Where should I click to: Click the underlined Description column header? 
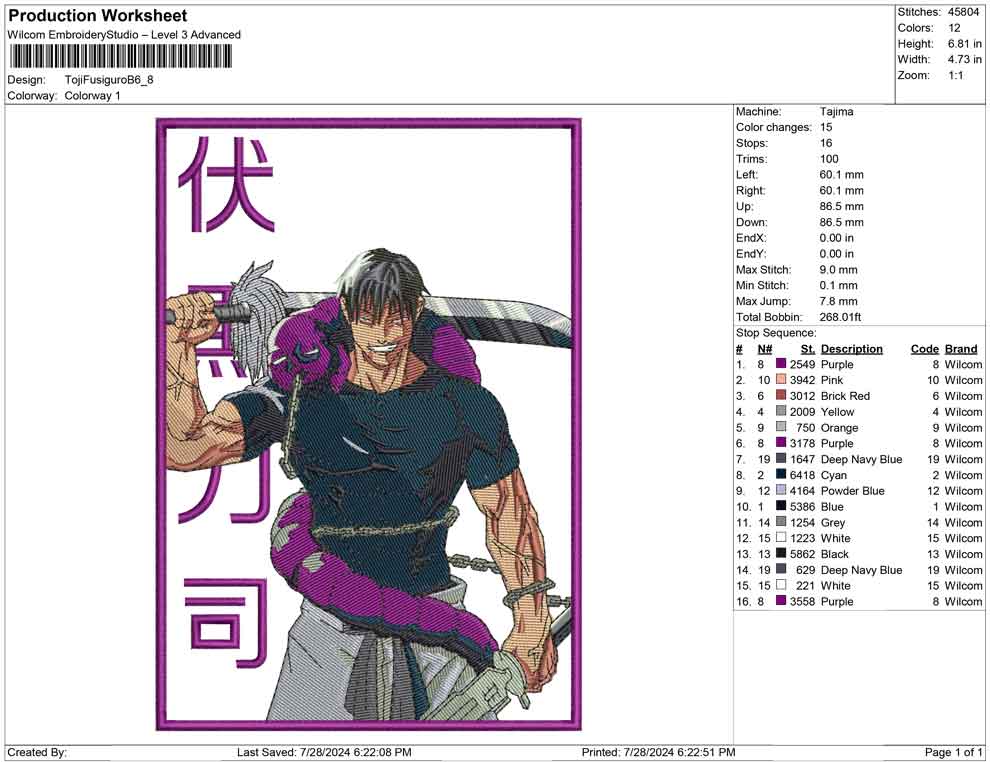tap(851, 349)
